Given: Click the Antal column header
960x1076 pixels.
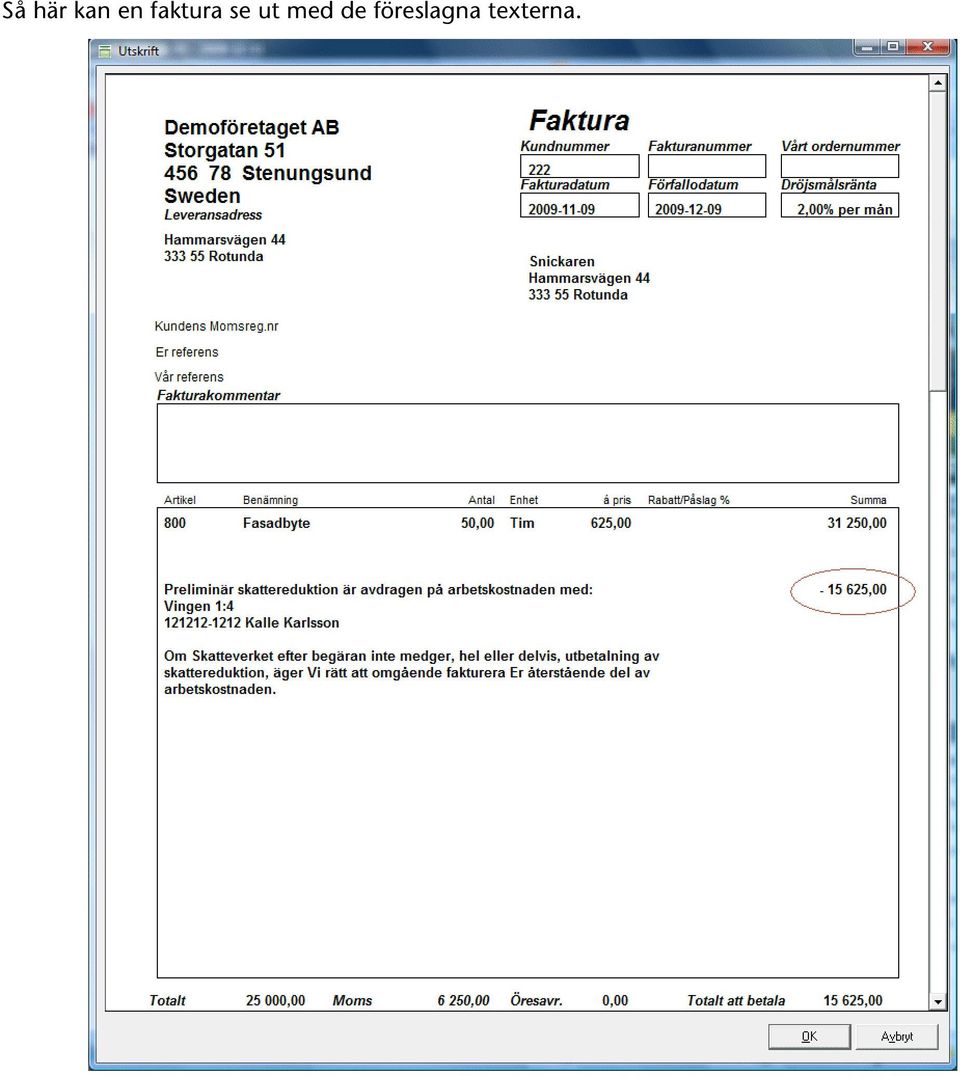Looking at the screenshot, I should coord(481,500).
